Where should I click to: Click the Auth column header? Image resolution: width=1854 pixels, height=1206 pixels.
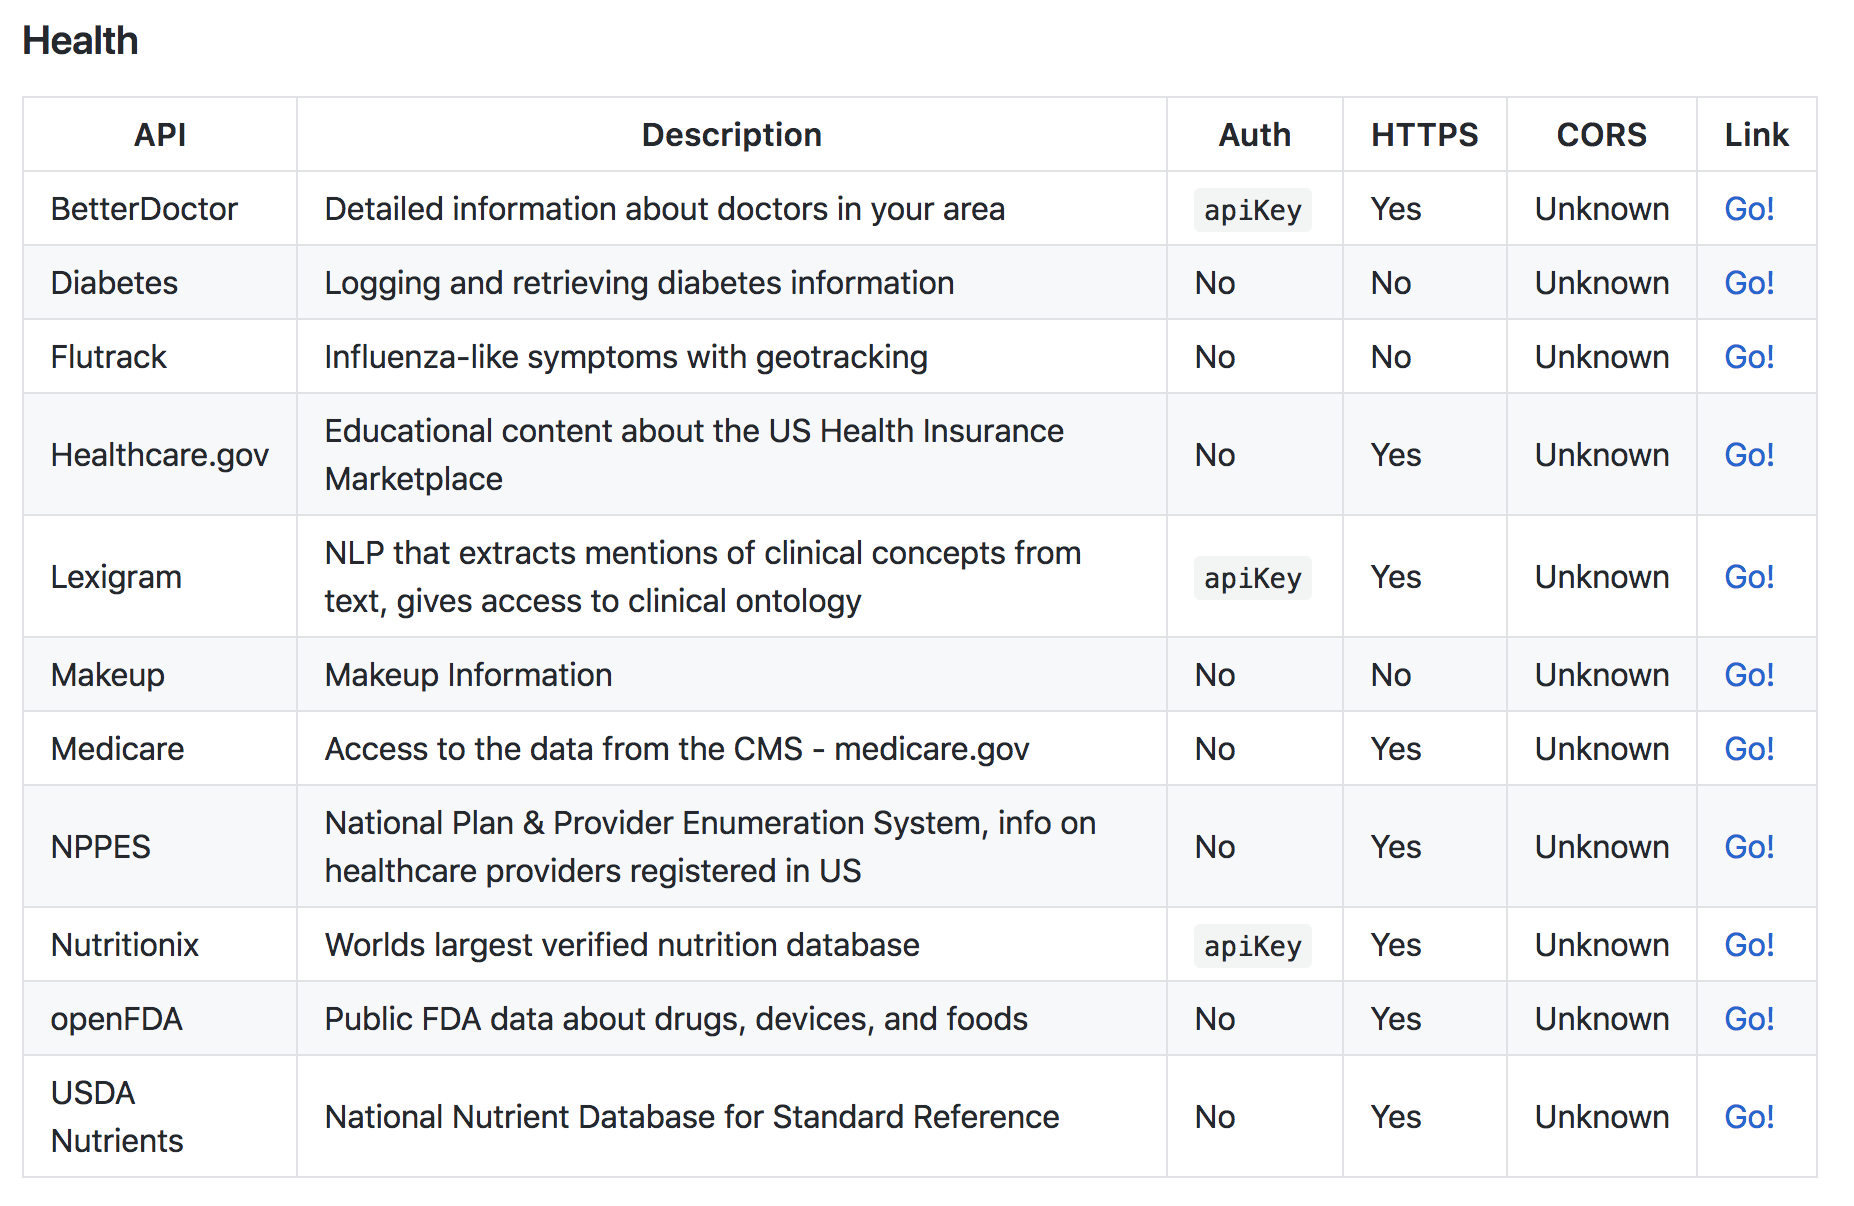pos(1254,135)
